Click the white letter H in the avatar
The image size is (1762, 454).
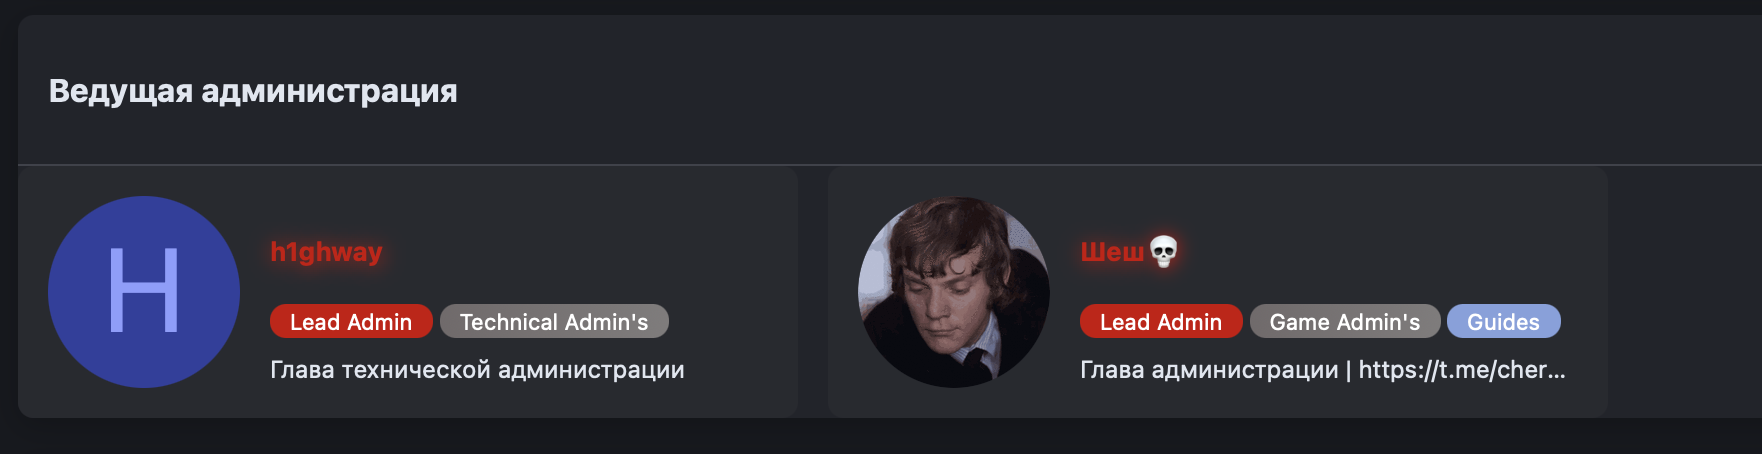coord(143,291)
